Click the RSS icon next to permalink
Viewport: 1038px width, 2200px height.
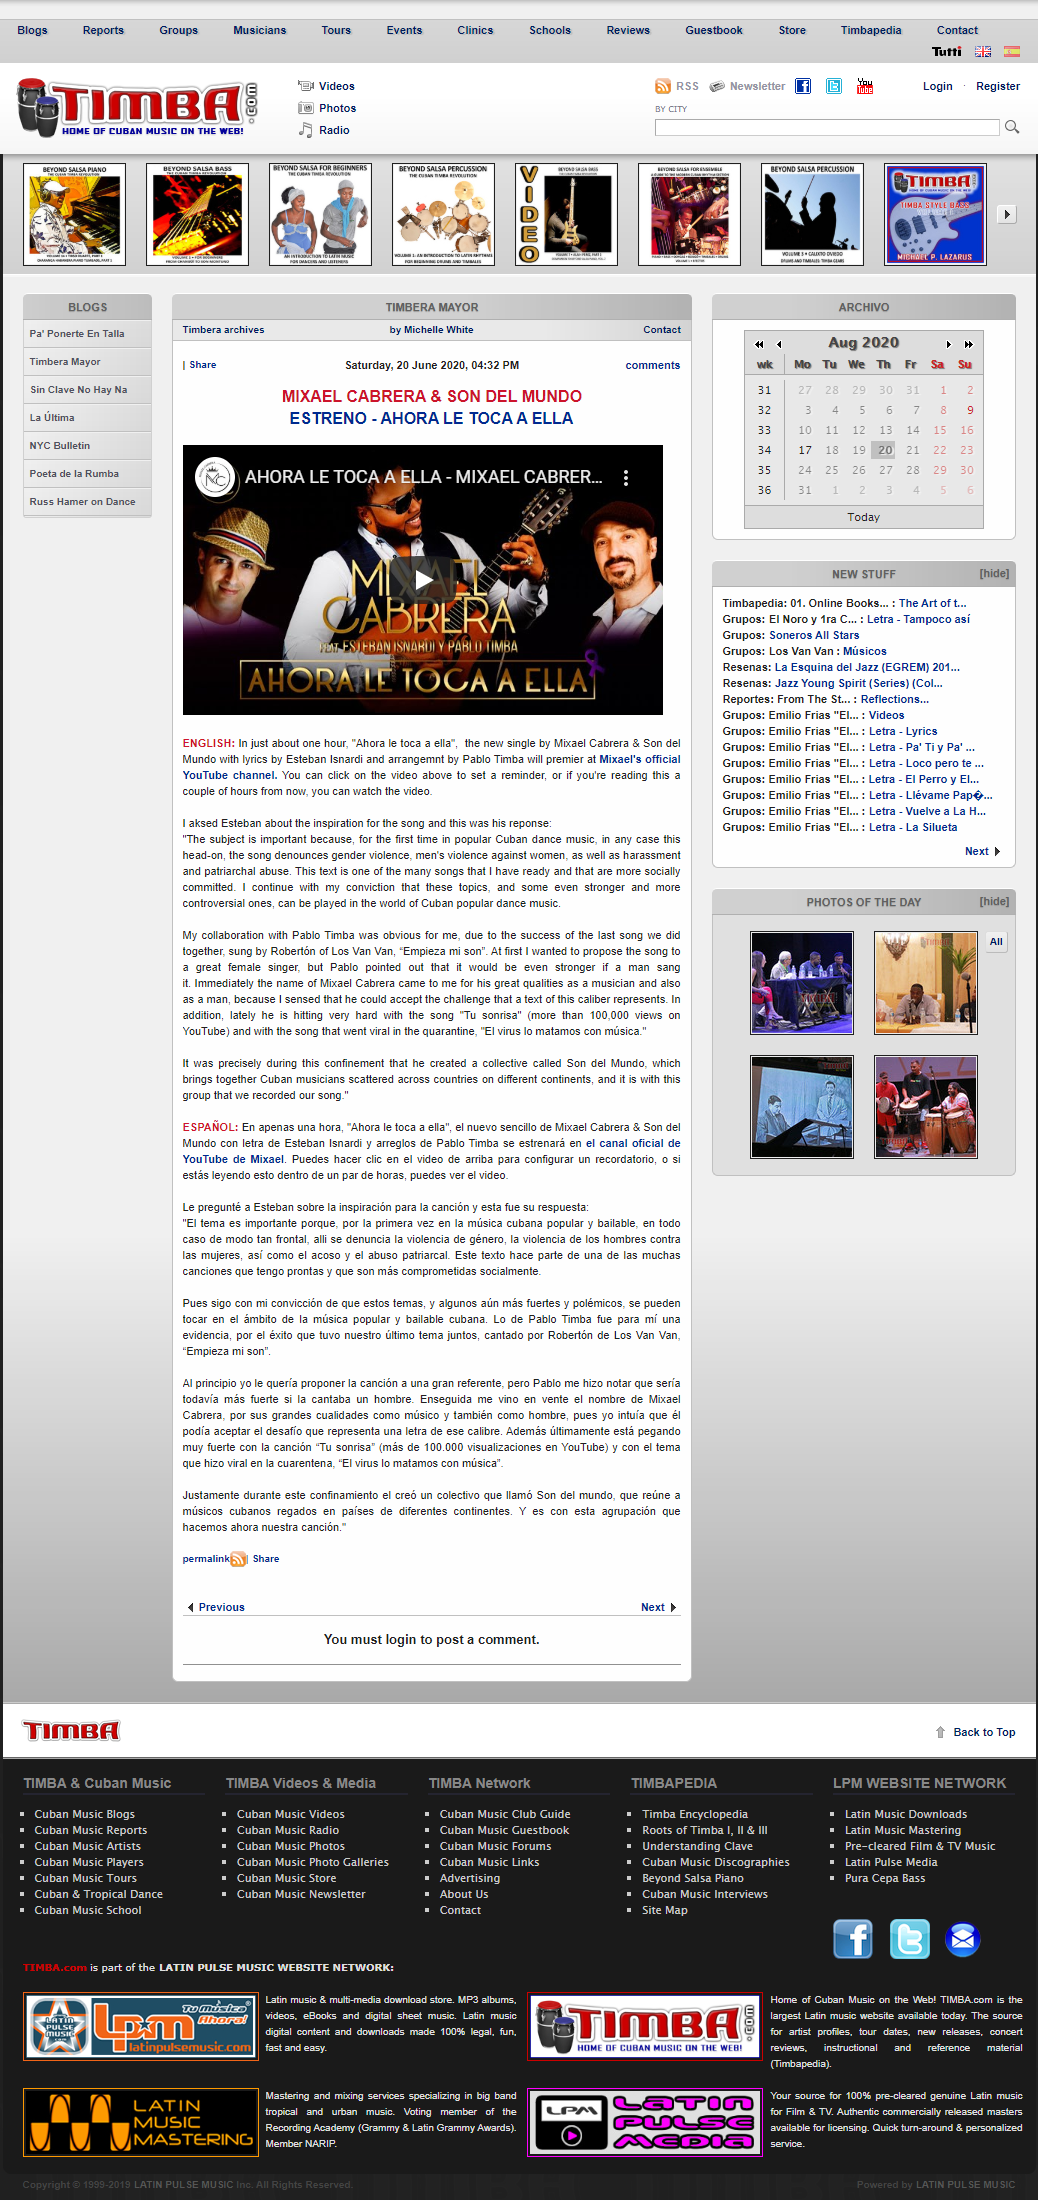click(x=239, y=1559)
